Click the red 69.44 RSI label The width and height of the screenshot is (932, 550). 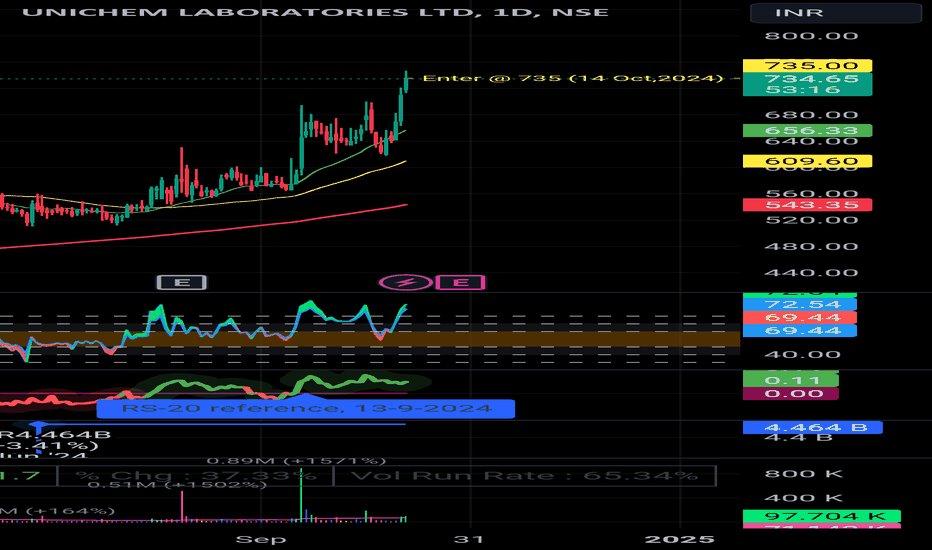(x=799, y=318)
